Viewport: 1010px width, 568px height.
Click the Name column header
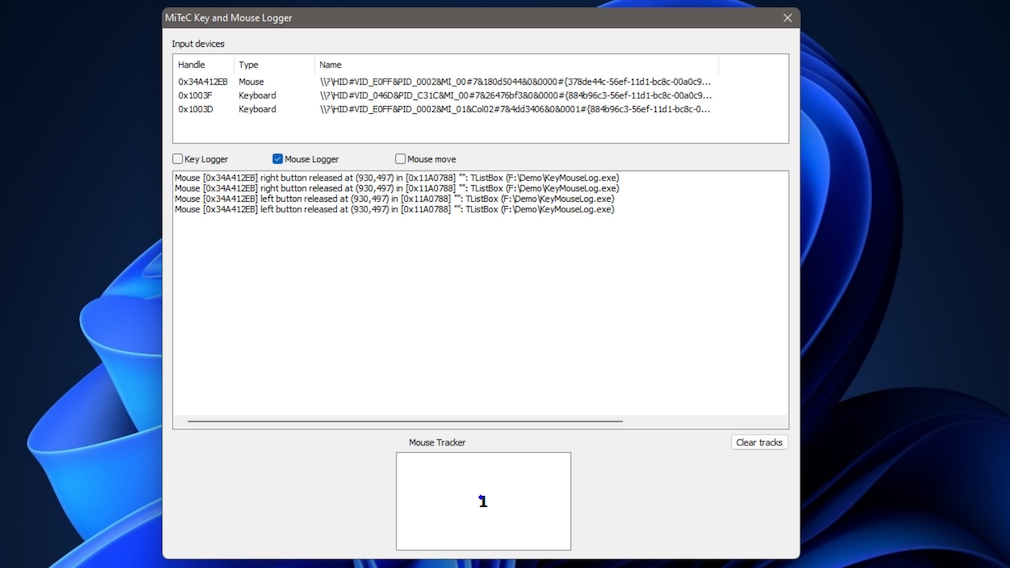coord(331,65)
